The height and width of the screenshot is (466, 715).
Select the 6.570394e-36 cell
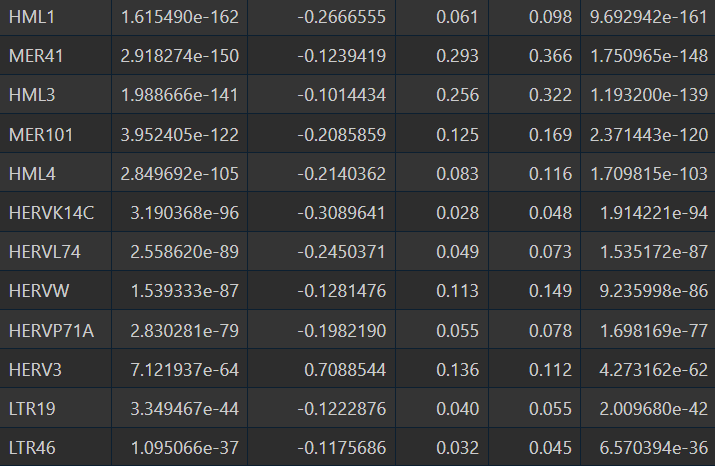[x=653, y=446]
